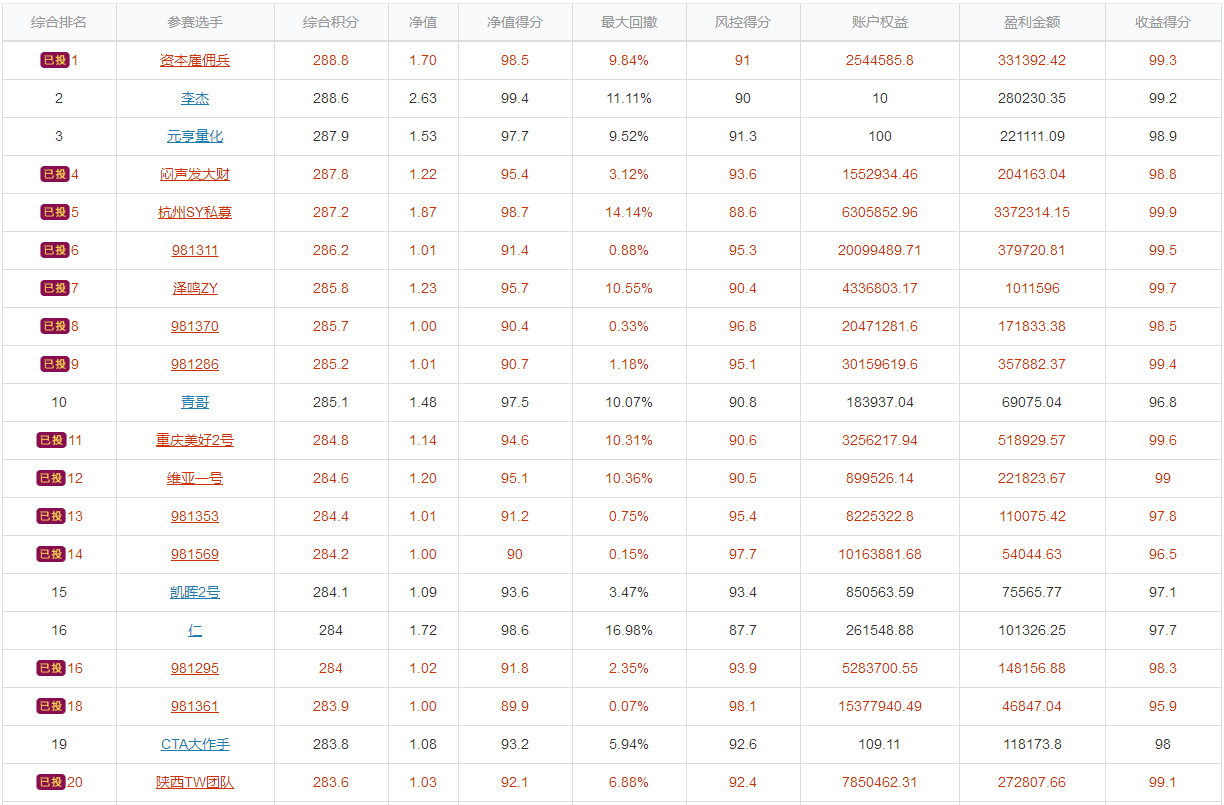Open the 杭州SY私募 contestant link
Image resolution: width=1224 pixels, height=805 pixels.
195,212
